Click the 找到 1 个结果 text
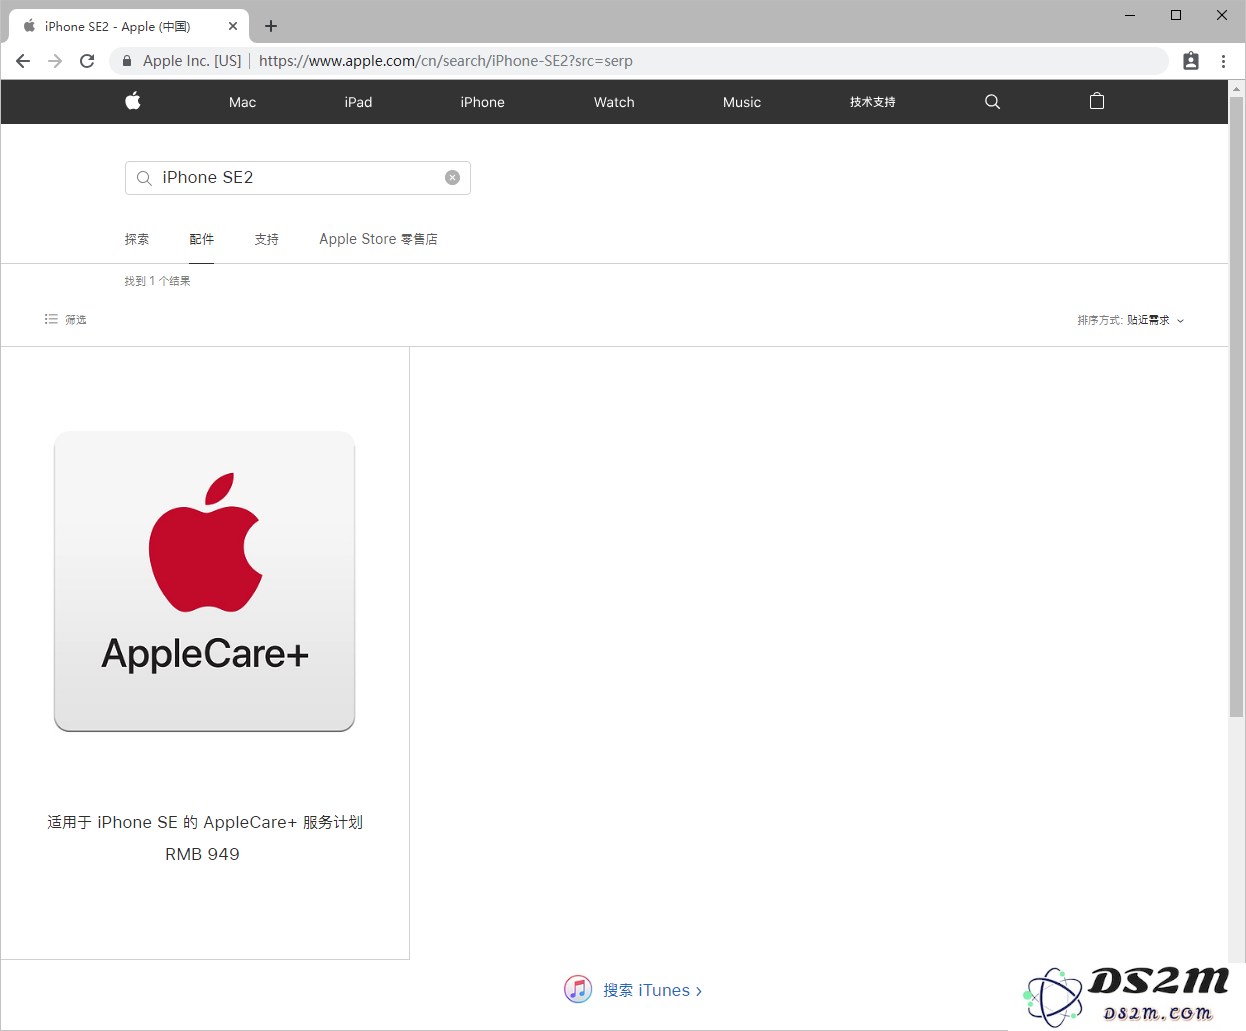The width and height of the screenshot is (1246, 1031). pos(157,281)
